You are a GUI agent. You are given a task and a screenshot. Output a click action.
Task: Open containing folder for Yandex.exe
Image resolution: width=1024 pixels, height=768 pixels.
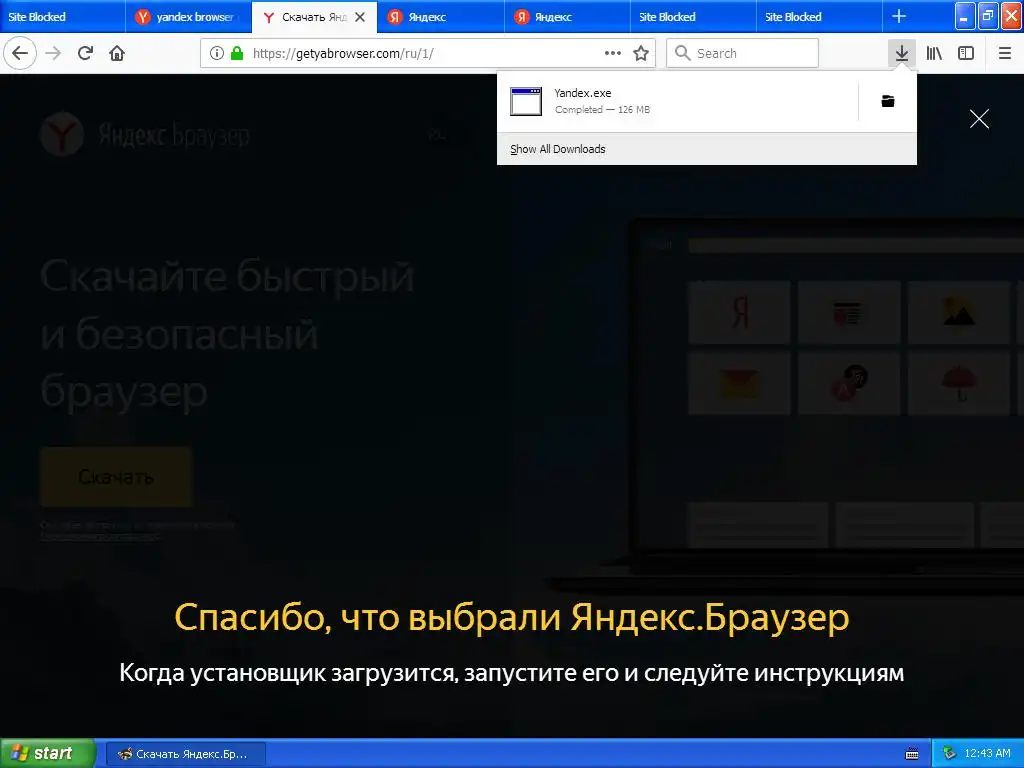888,101
